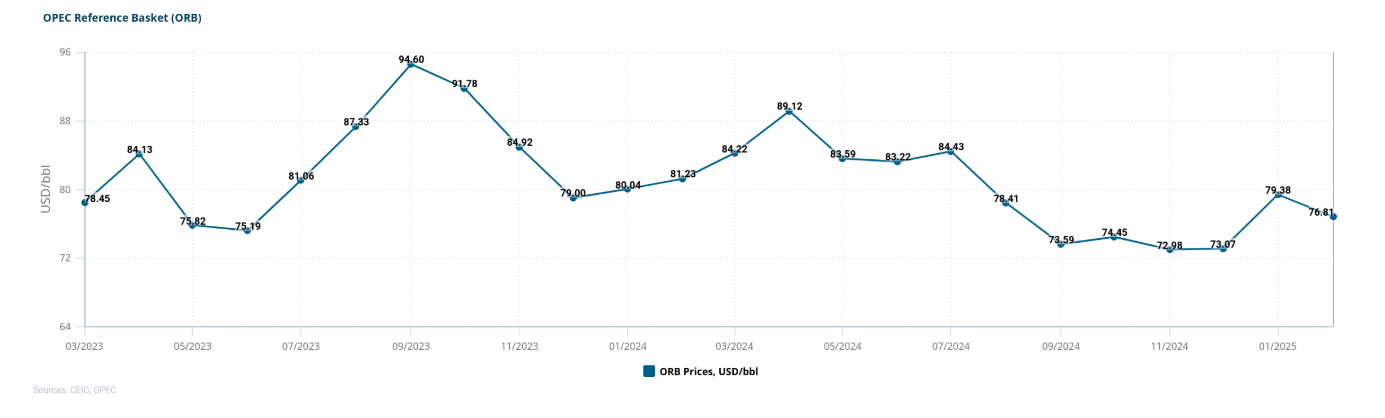Select the data point valued 75.19

pos(247,231)
